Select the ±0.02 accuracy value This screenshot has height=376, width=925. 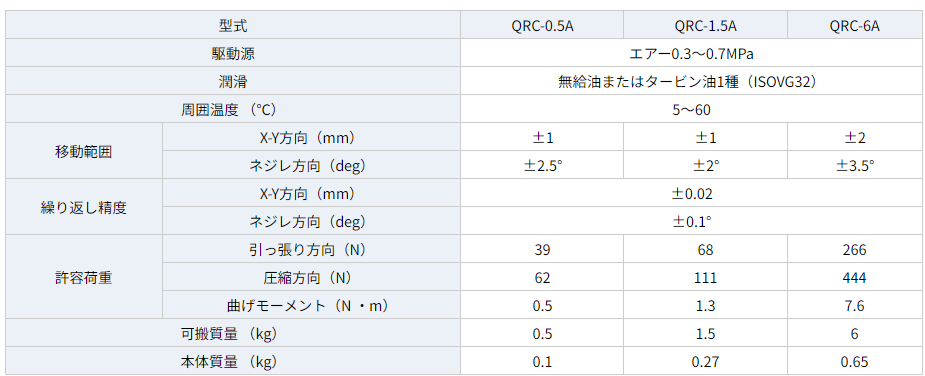click(691, 193)
